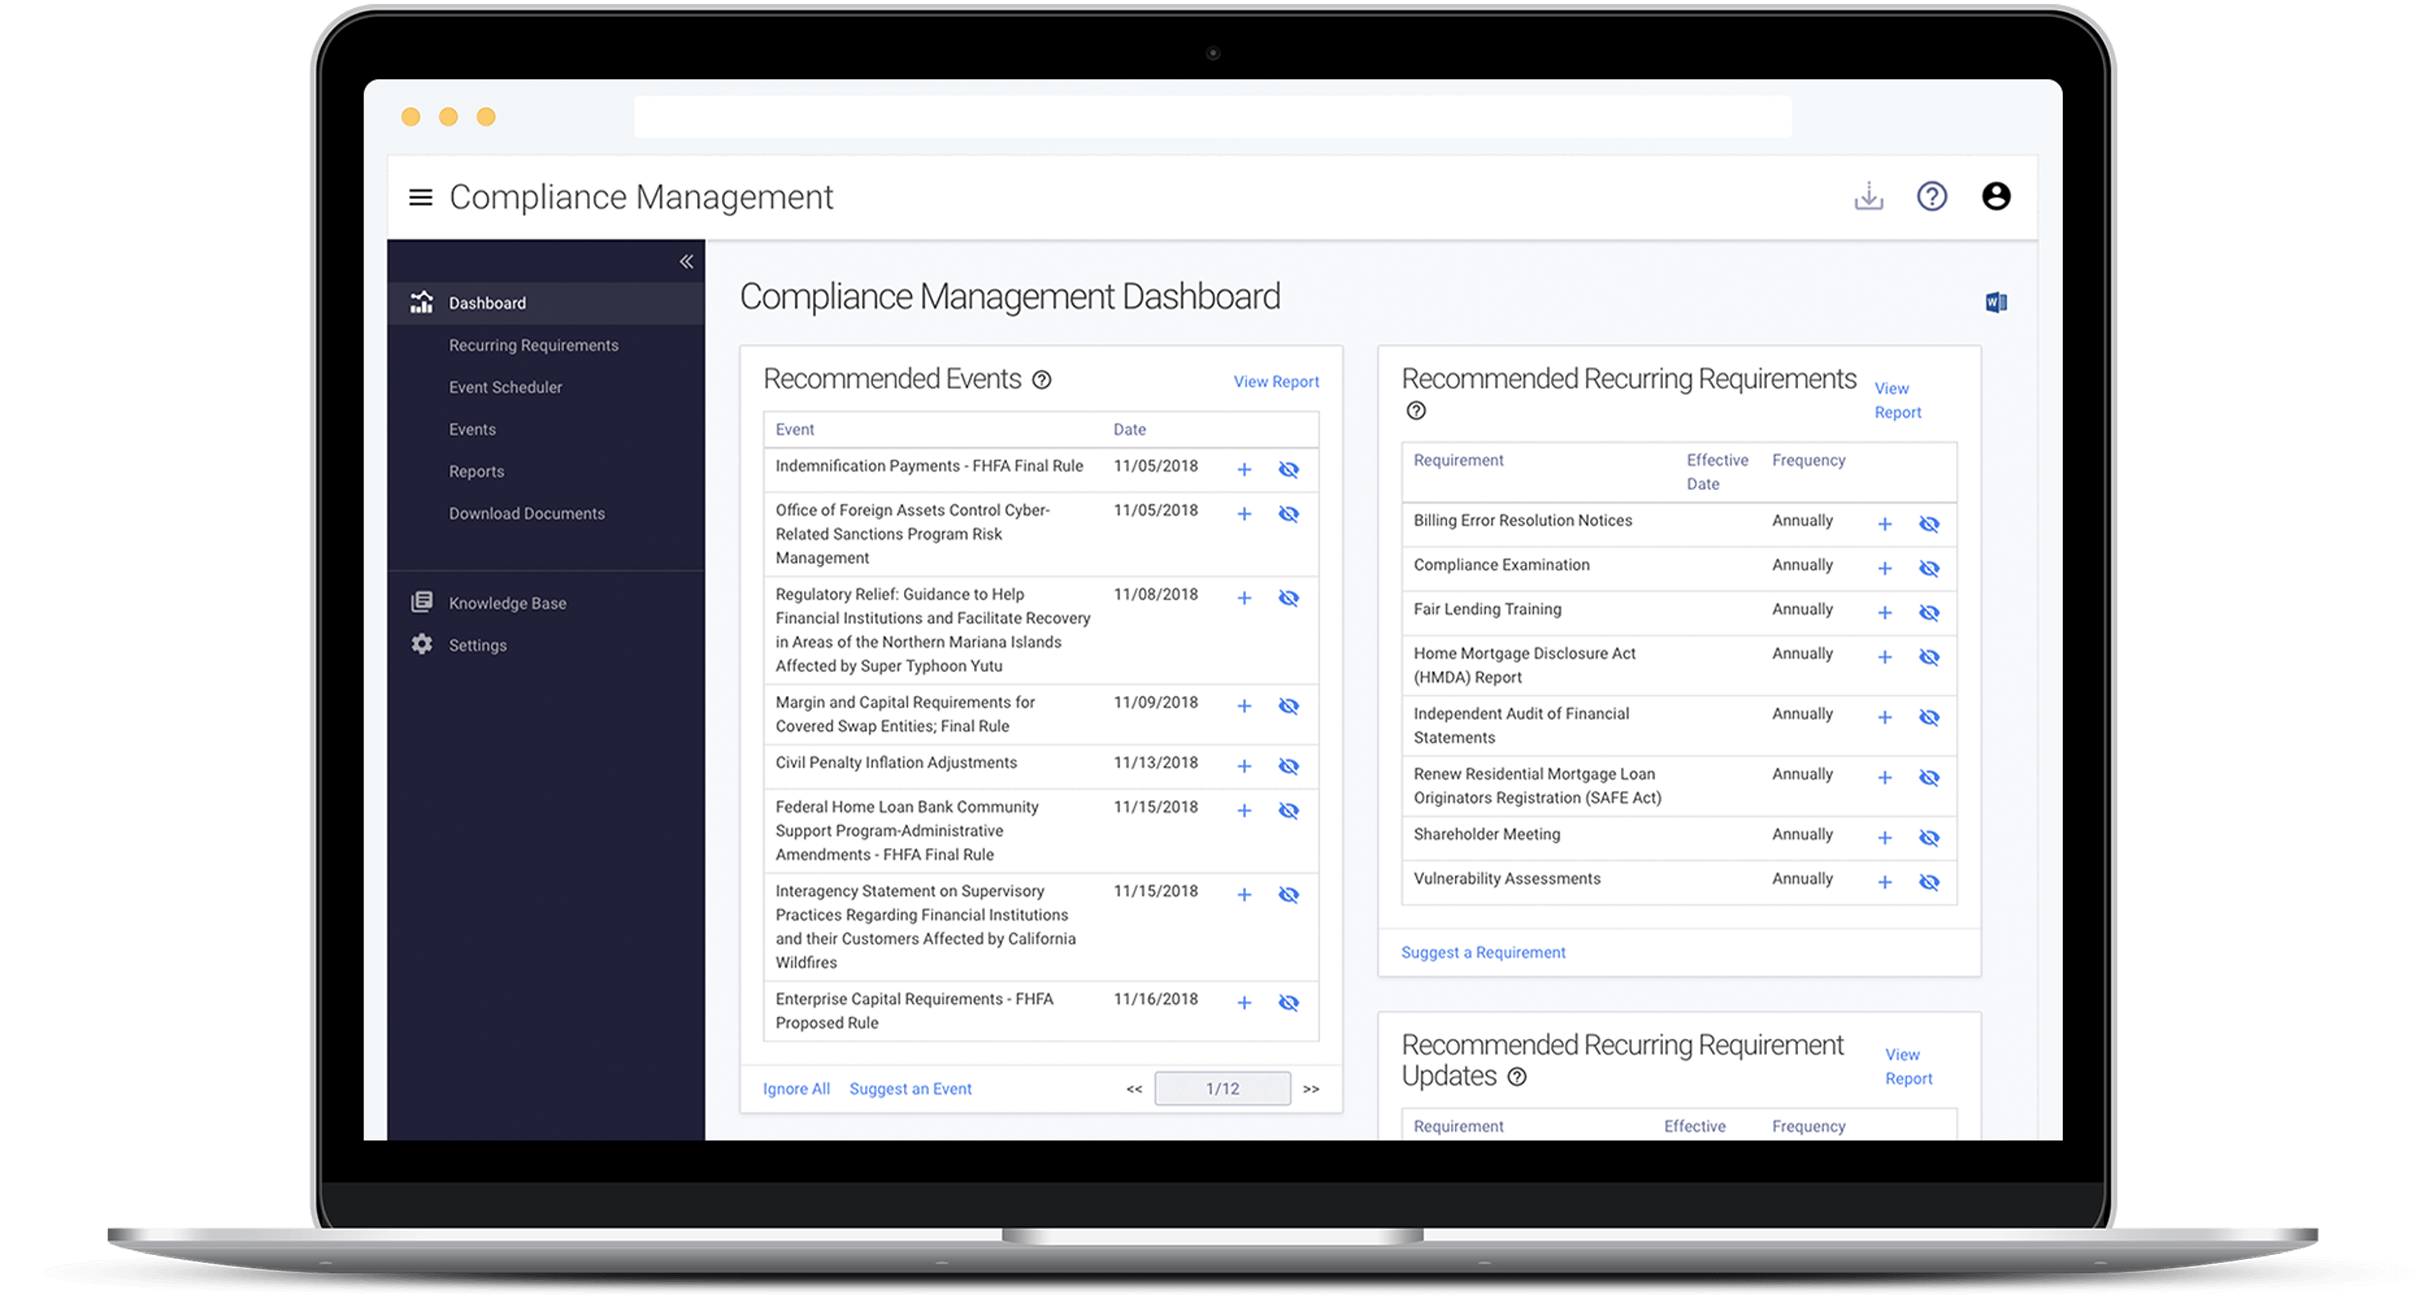This screenshot has height=1299, width=2424.
Task: Click the user account profile icon
Action: point(1996,197)
